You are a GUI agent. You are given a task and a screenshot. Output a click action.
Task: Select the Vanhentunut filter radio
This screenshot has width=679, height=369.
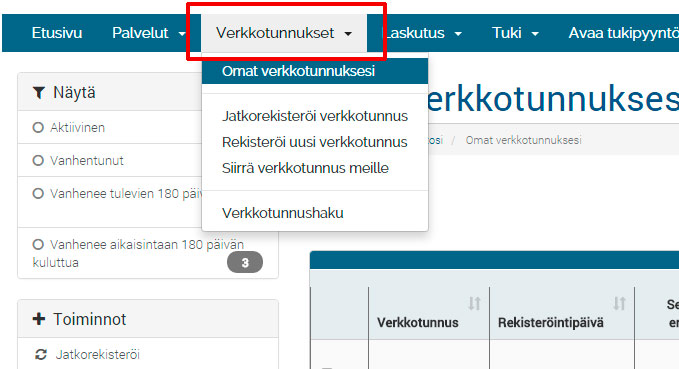[x=38, y=160]
